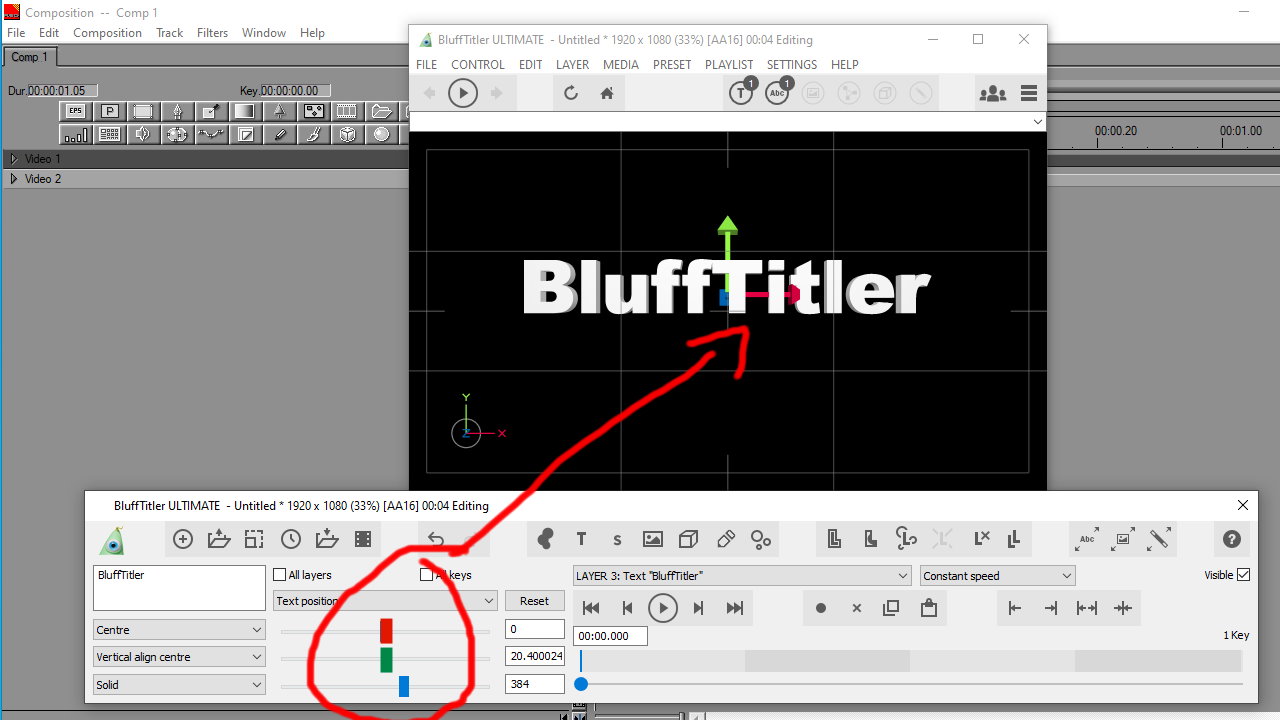Add a text layer with T icon
Screen dimensions: 1280x720
[581, 539]
